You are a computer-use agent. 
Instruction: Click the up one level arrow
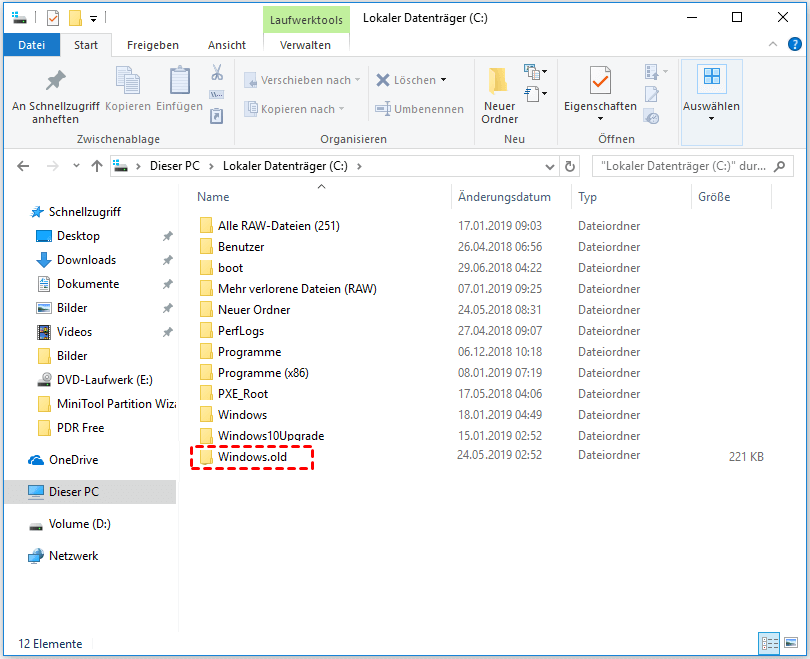click(97, 166)
